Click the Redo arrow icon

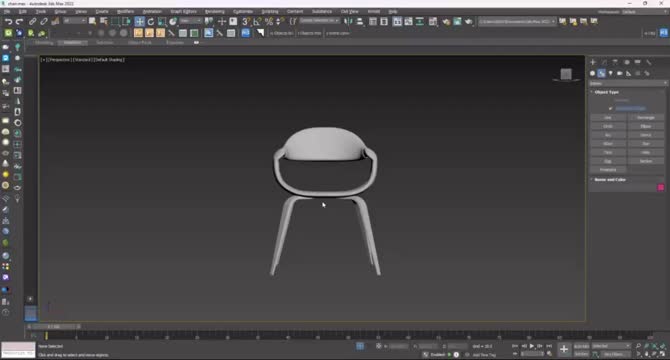(x=19, y=21)
